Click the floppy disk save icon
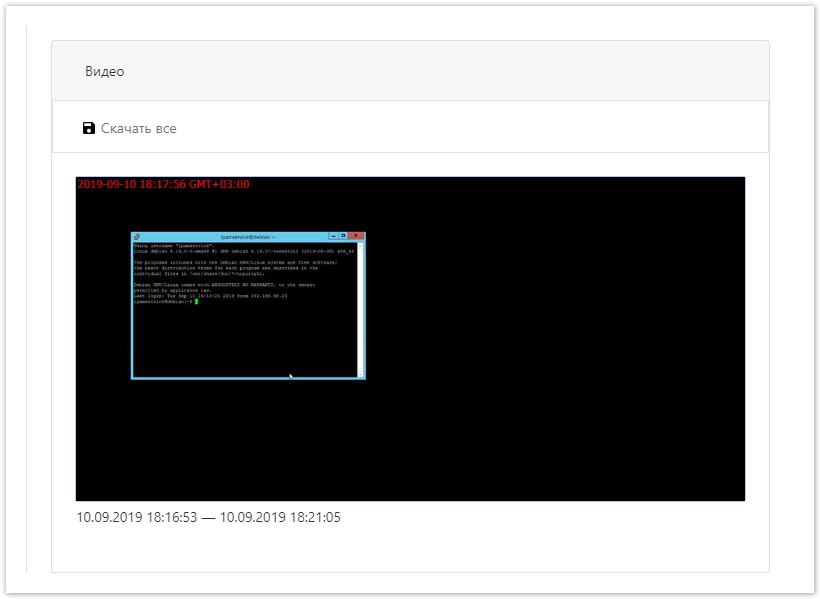The width and height of the screenshot is (820, 599). [x=89, y=128]
